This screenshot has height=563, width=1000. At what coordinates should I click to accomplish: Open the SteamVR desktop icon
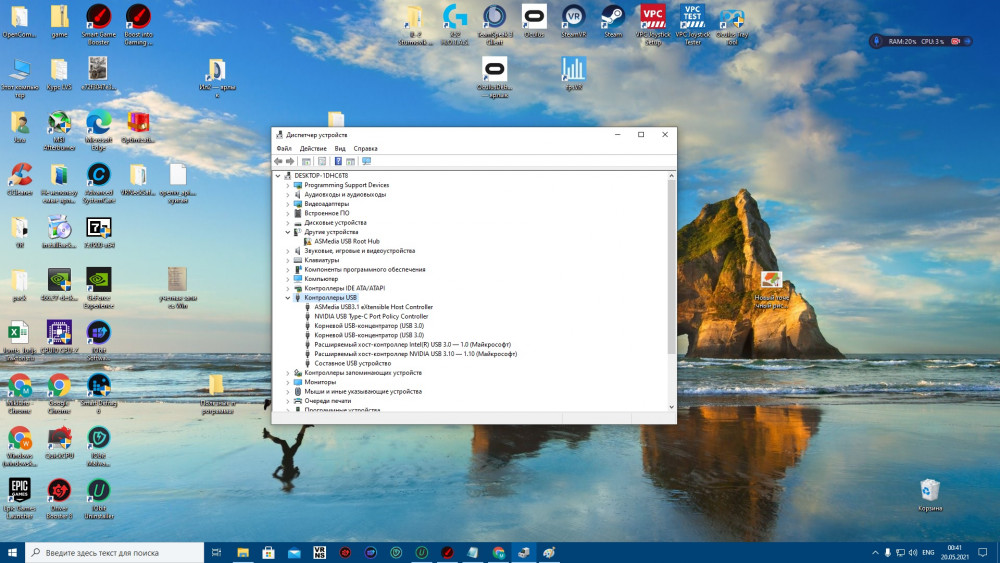pyautogui.click(x=573, y=17)
